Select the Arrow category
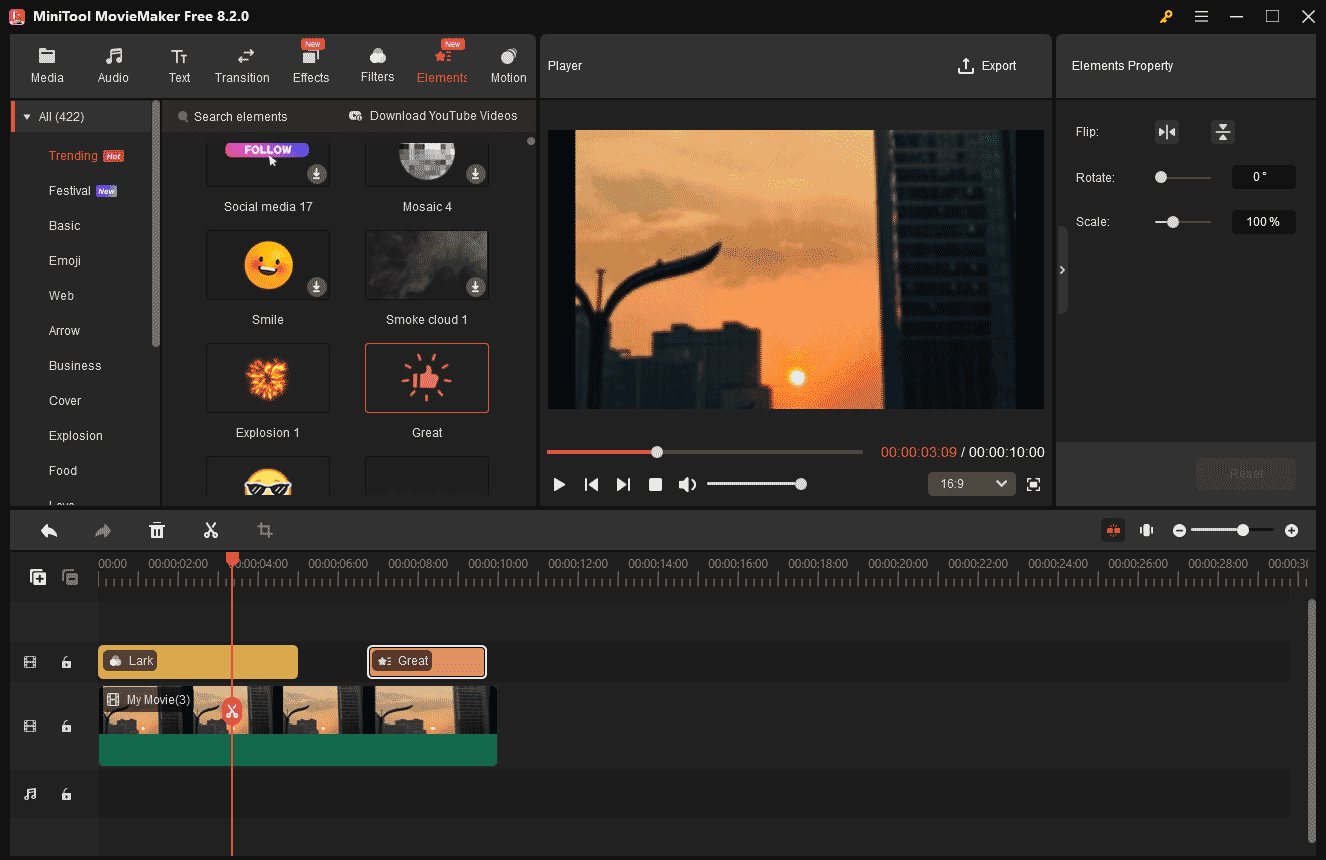 tap(64, 331)
